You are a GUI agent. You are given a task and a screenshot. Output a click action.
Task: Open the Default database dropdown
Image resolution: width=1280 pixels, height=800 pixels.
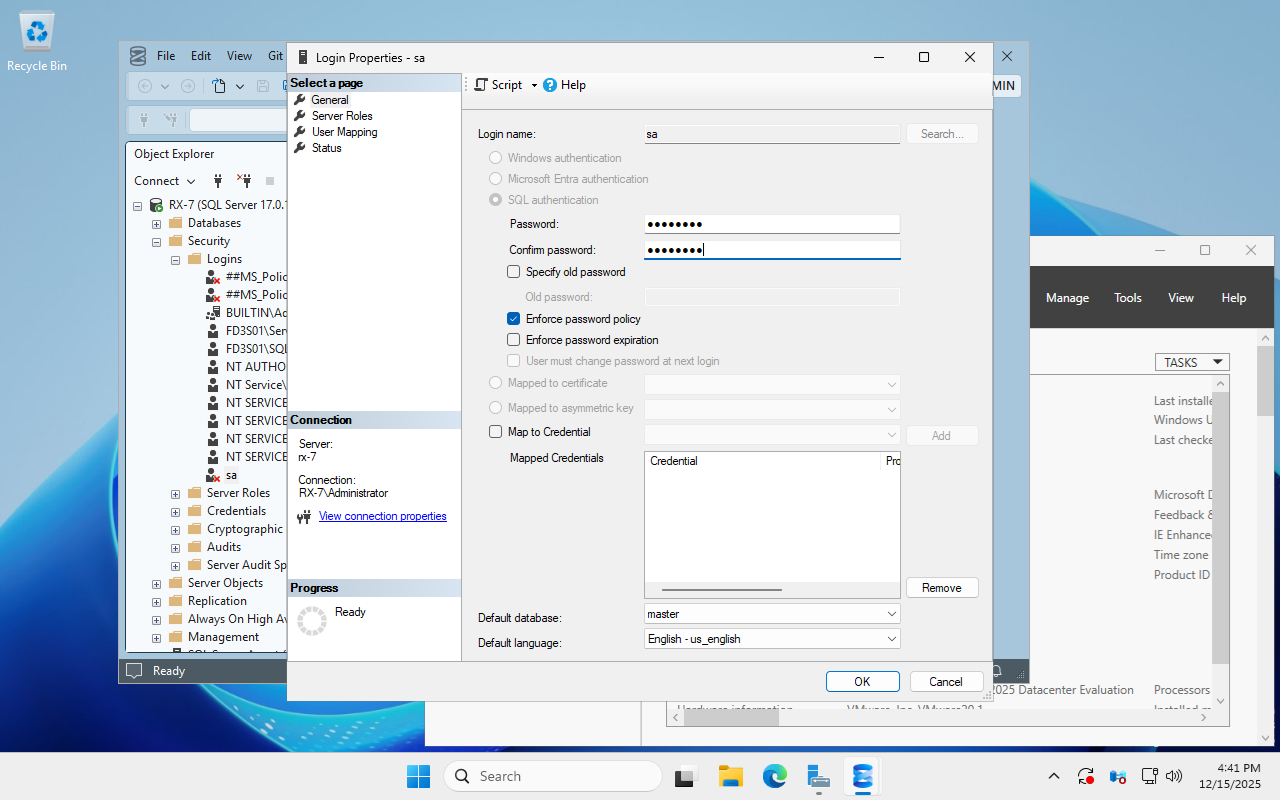coord(892,613)
